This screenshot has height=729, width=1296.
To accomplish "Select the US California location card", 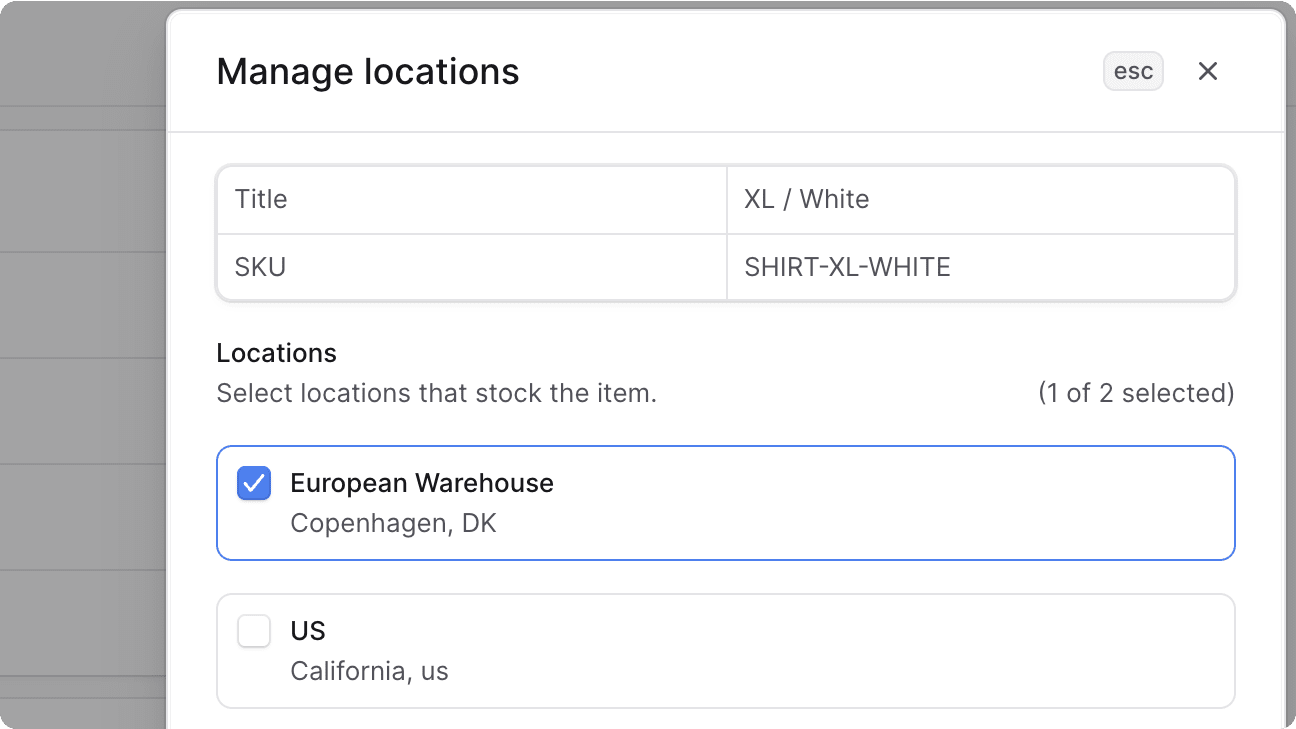I will pyautogui.click(x=726, y=651).
